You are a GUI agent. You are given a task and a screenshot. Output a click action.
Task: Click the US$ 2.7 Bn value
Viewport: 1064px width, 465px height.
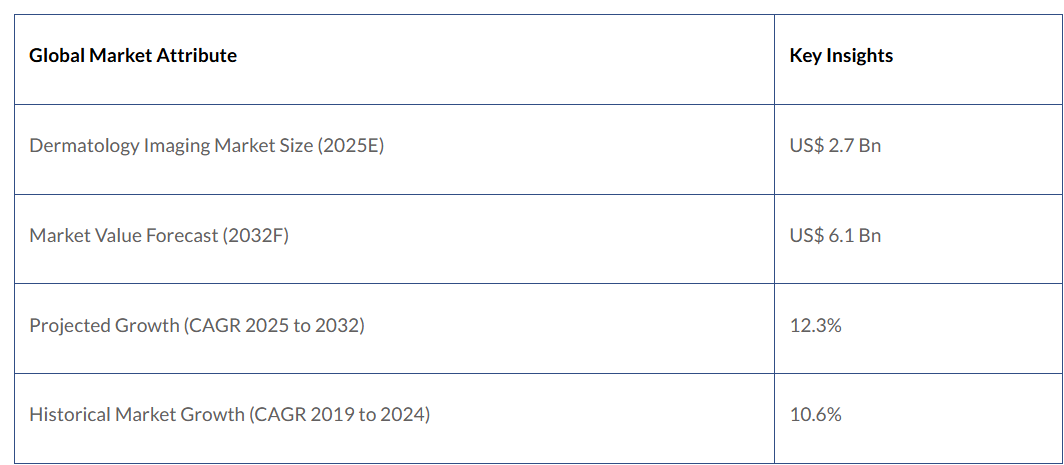point(835,146)
